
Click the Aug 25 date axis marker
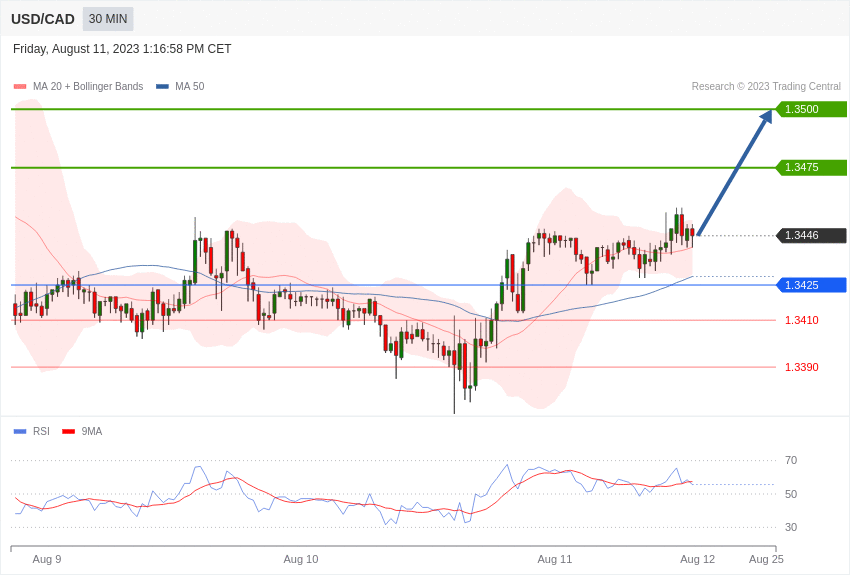[766, 559]
